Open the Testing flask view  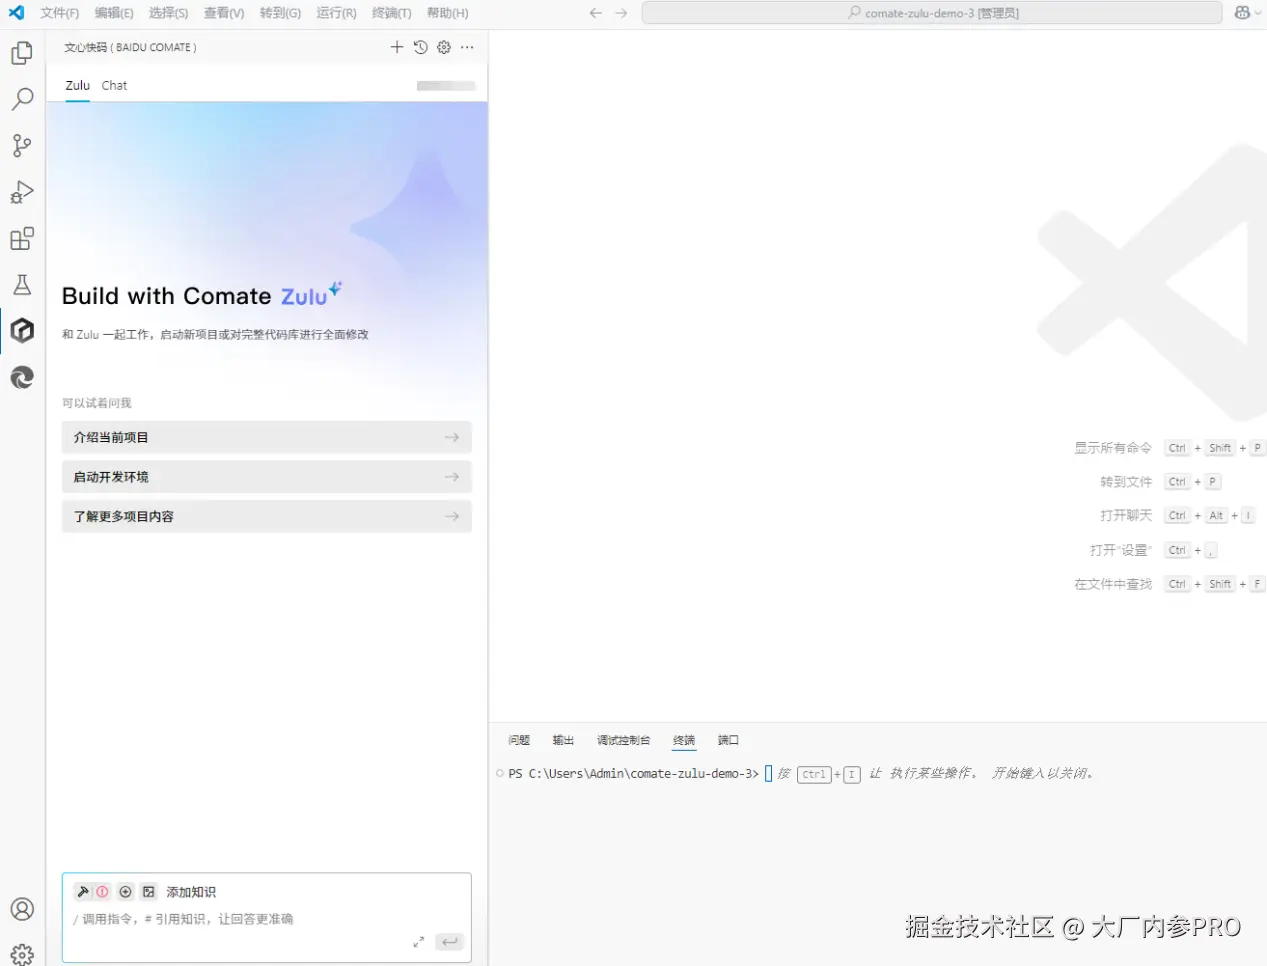tap(22, 285)
